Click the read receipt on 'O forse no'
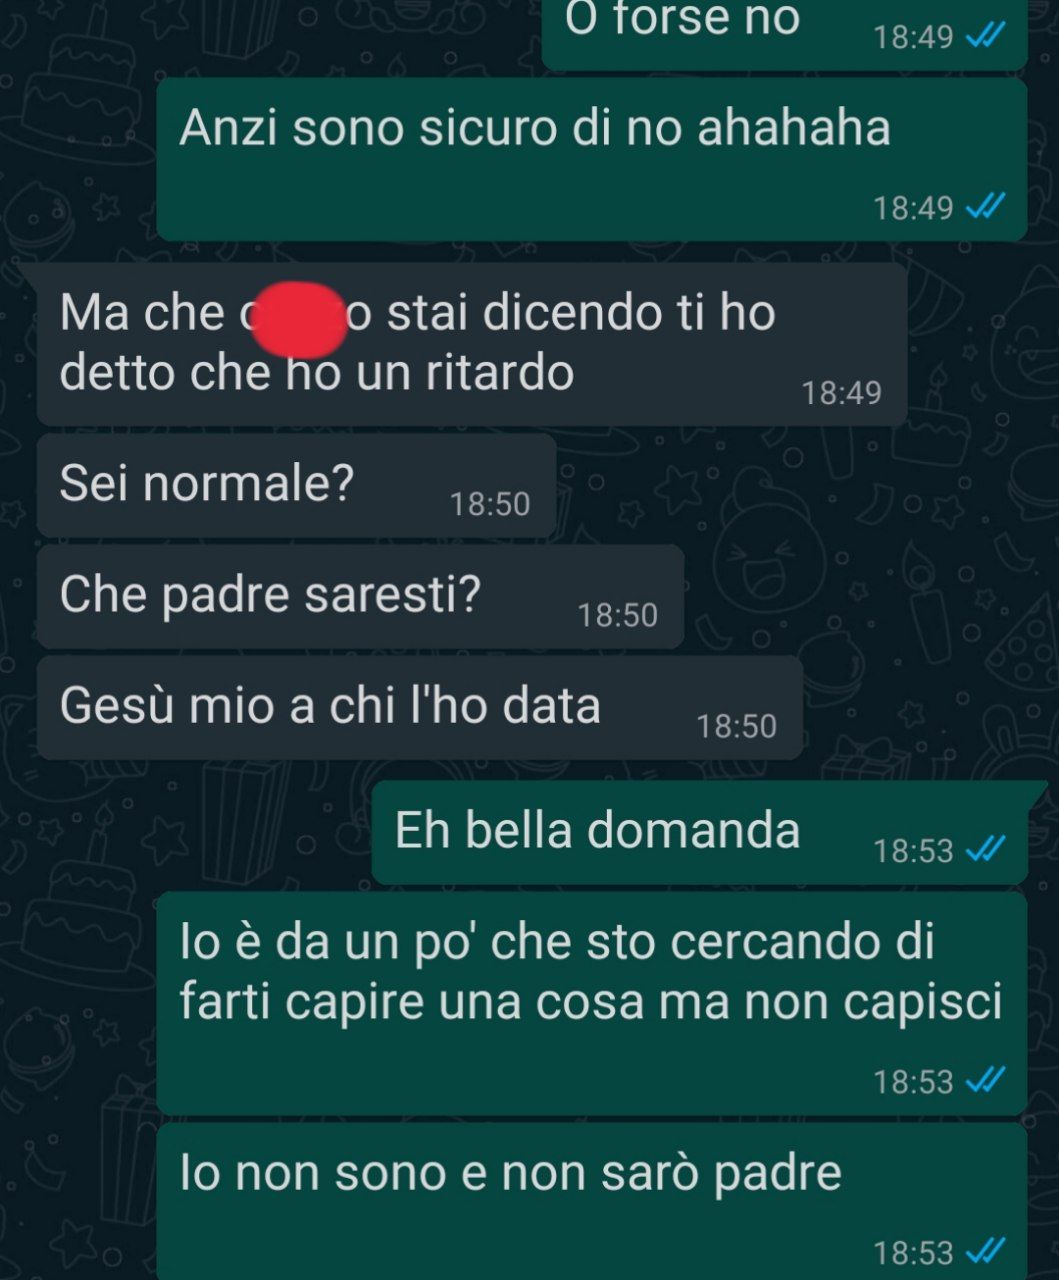Image resolution: width=1059 pixels, height=1280 pixels. [985, 37]
